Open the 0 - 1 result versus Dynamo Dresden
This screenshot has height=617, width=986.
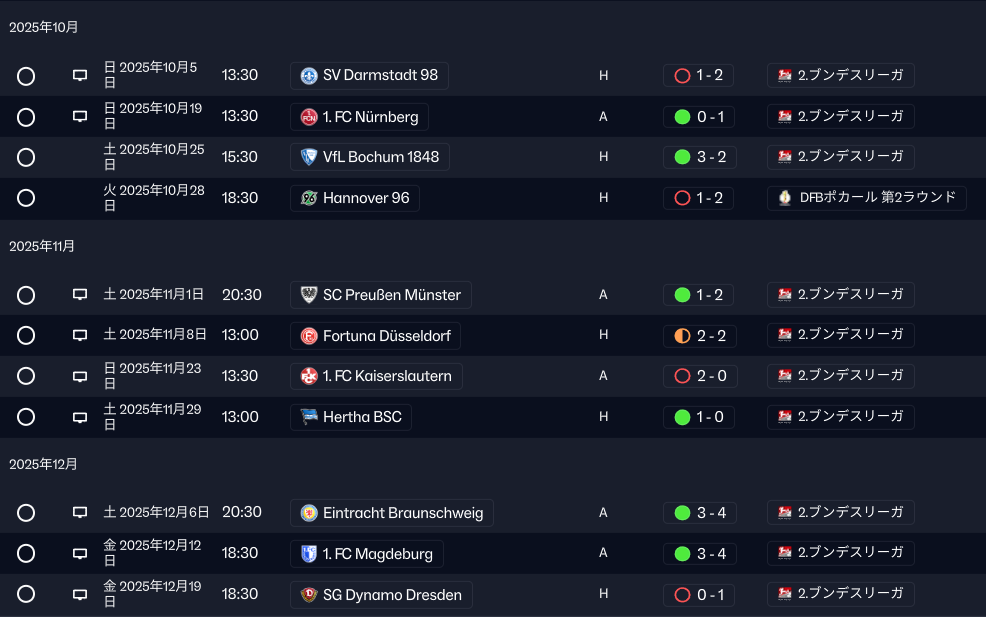point(699,594)
